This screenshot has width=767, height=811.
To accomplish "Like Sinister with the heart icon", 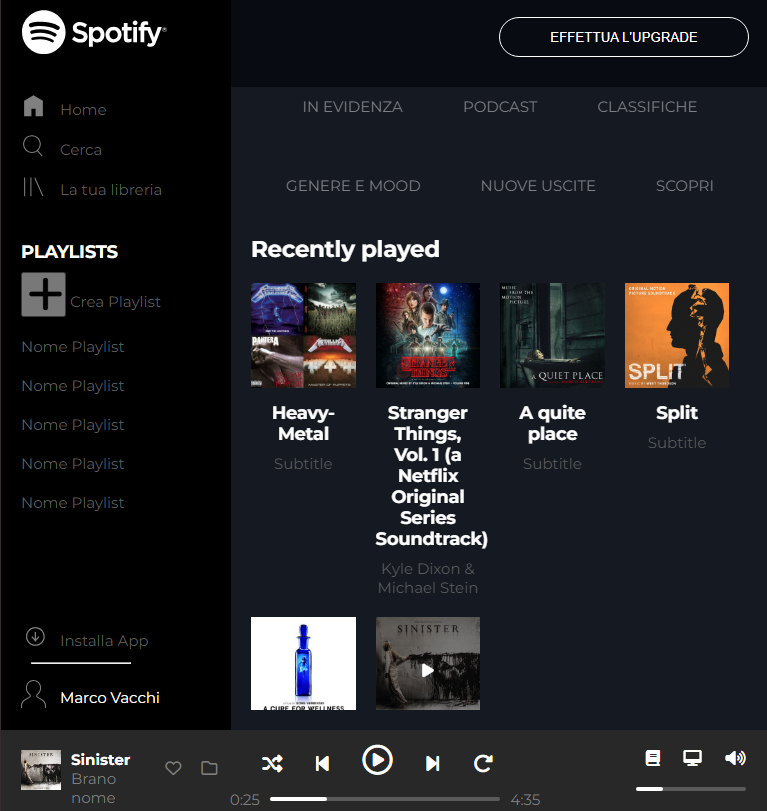I will click(173, 768).
